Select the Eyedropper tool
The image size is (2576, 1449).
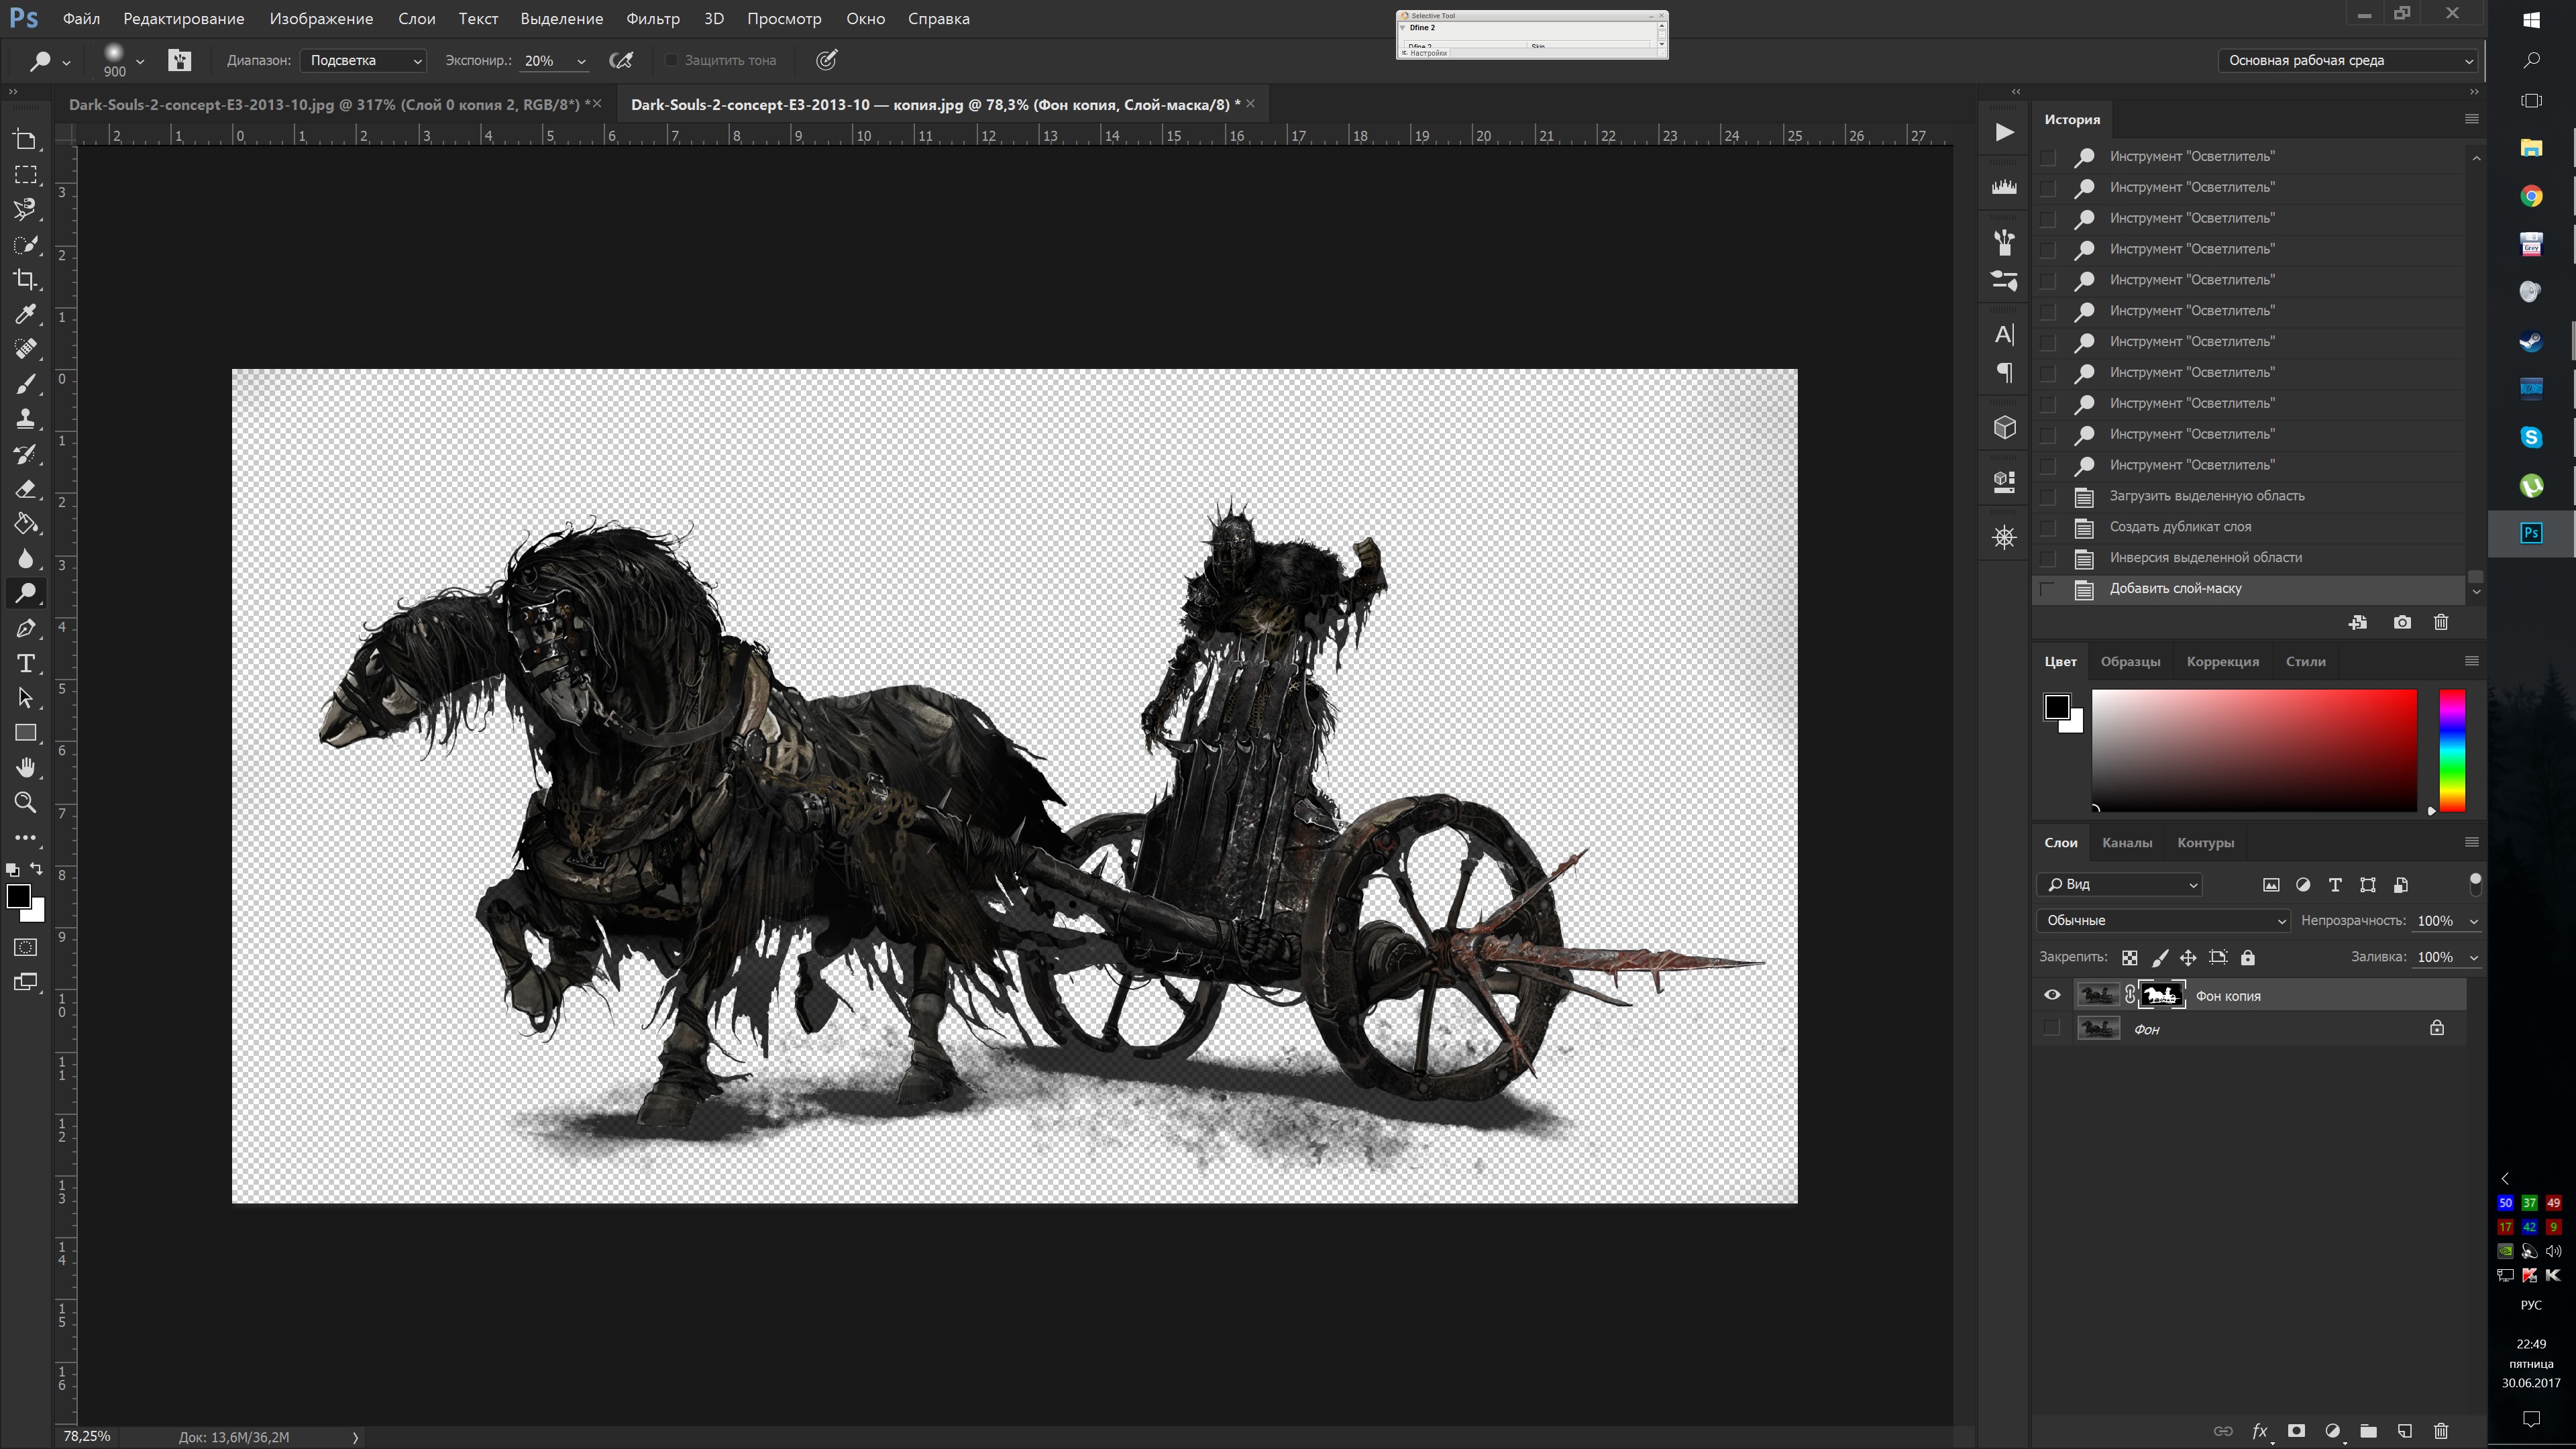click(26, 314)
